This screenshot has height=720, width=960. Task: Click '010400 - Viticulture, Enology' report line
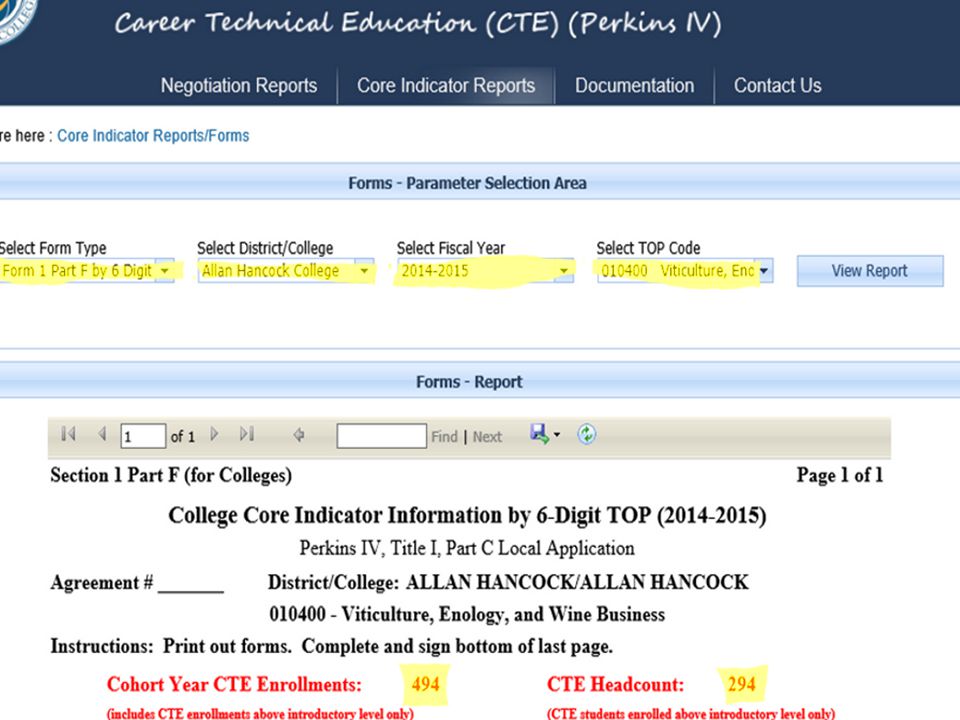(467, 614)
